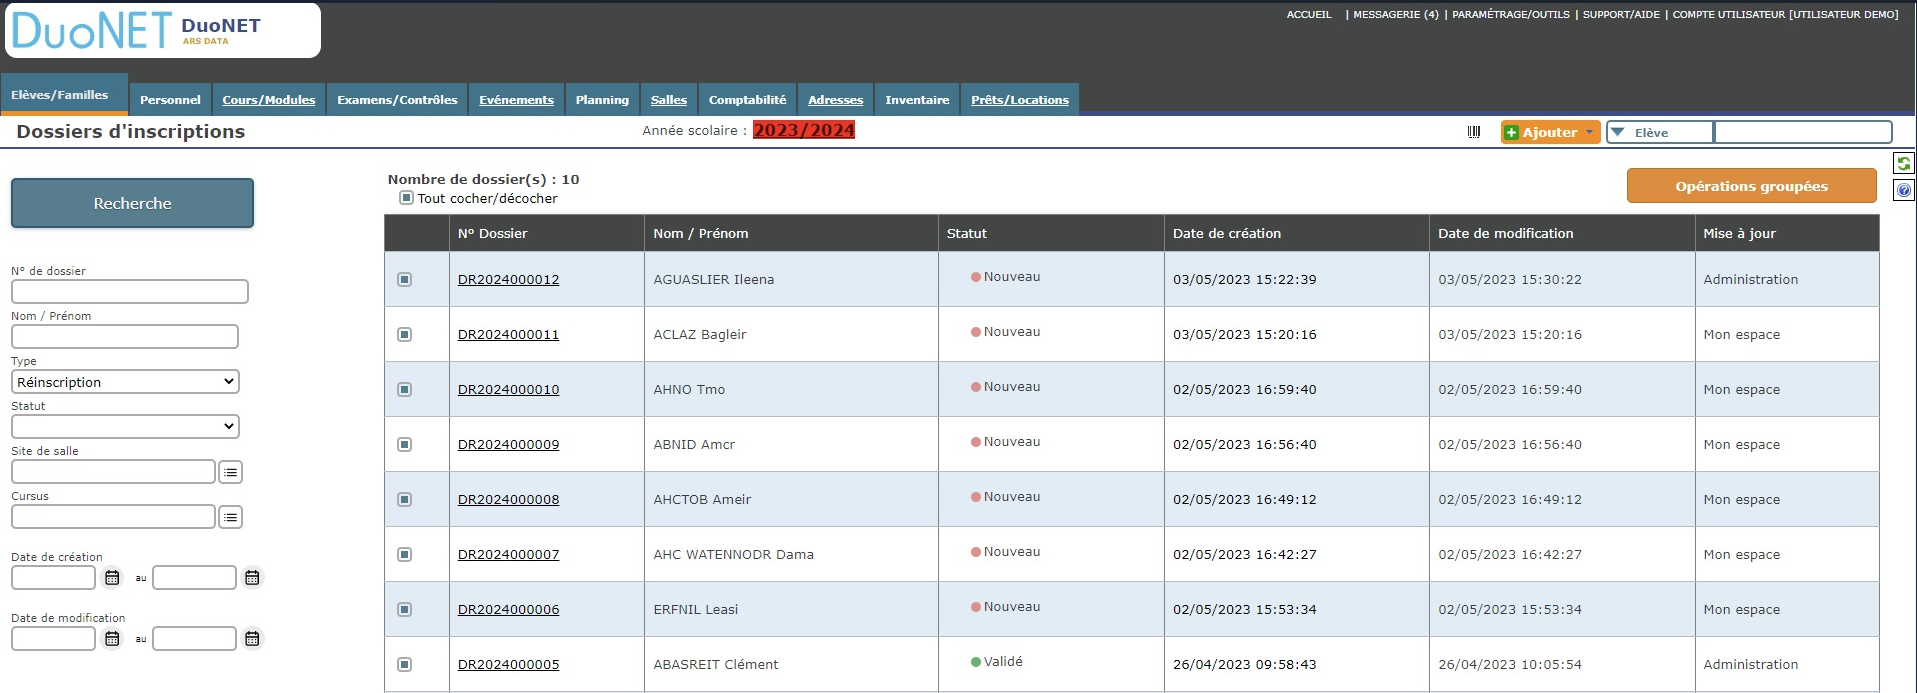1917x693 pixels.
Task: Open Date de modification start calendar
Action: 112,639
